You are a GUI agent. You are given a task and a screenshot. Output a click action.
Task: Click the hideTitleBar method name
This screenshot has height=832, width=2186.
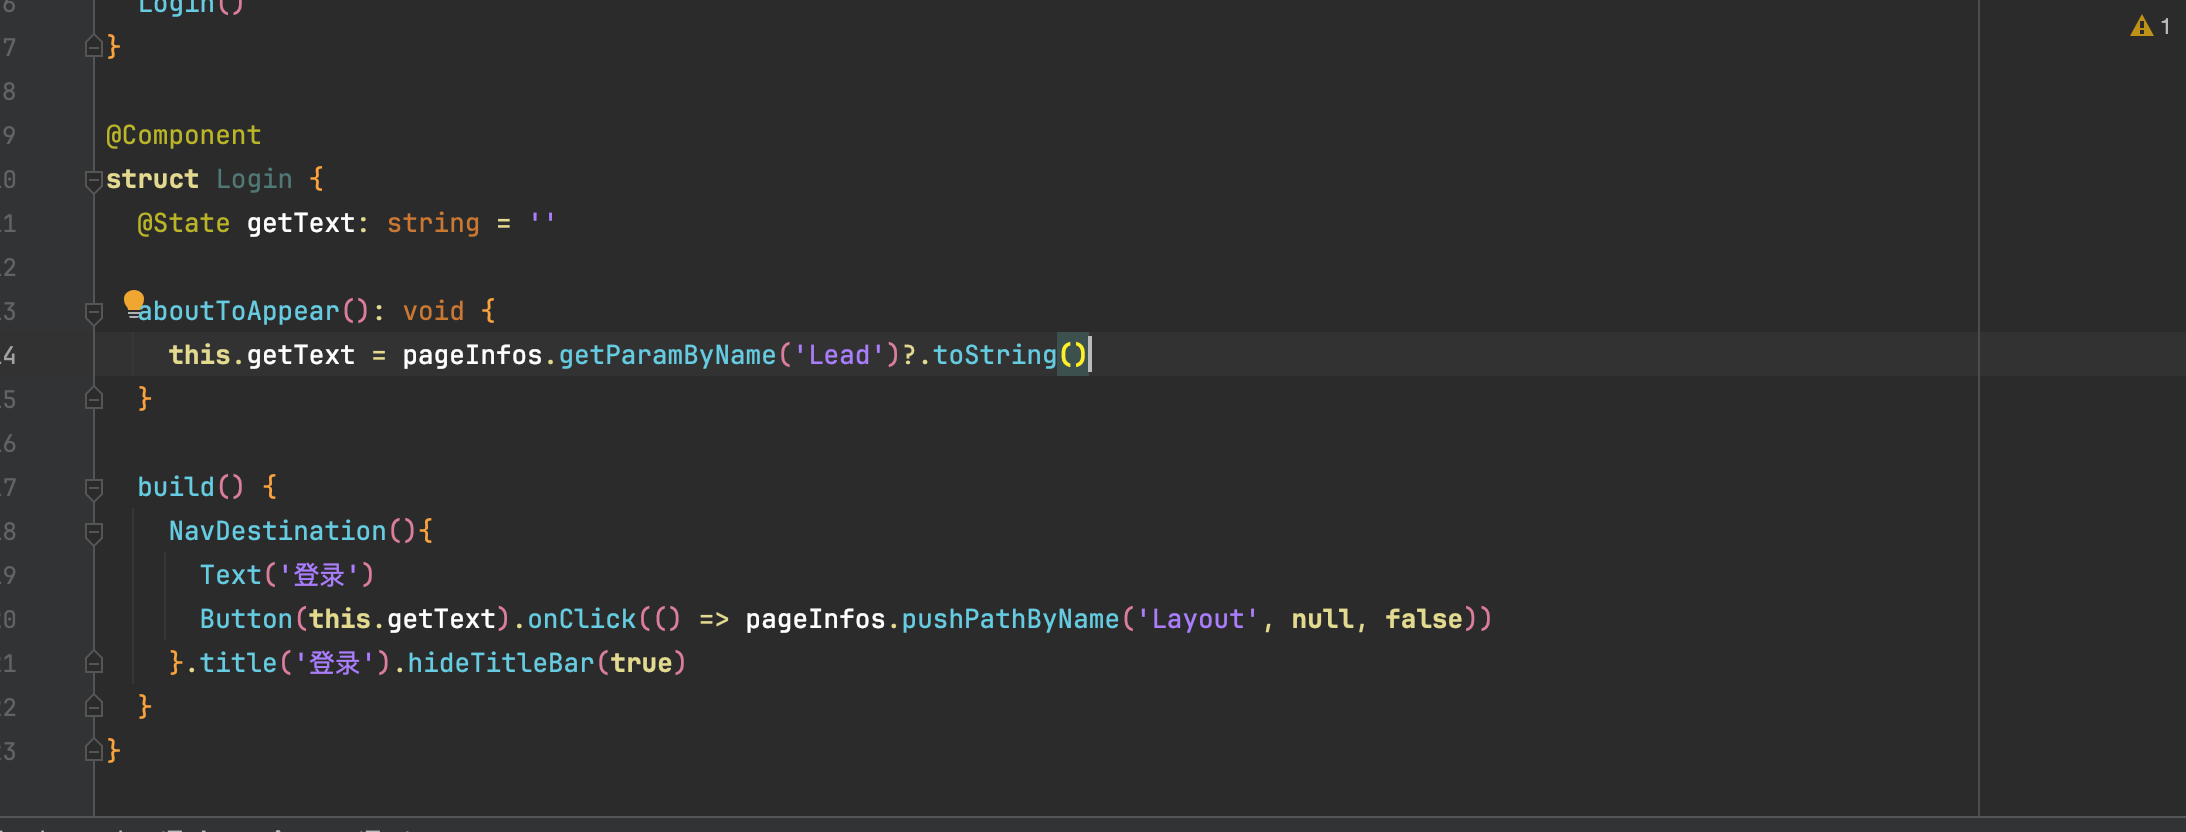(x=500, y=663)
